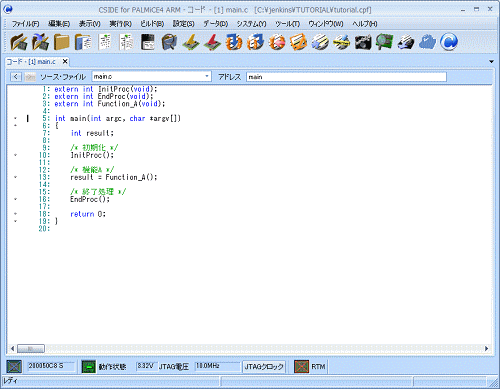This screenshot has height=389, width=500.
Task: Toggle breakpoint marker on line 19
Action: tap(15, 221)
